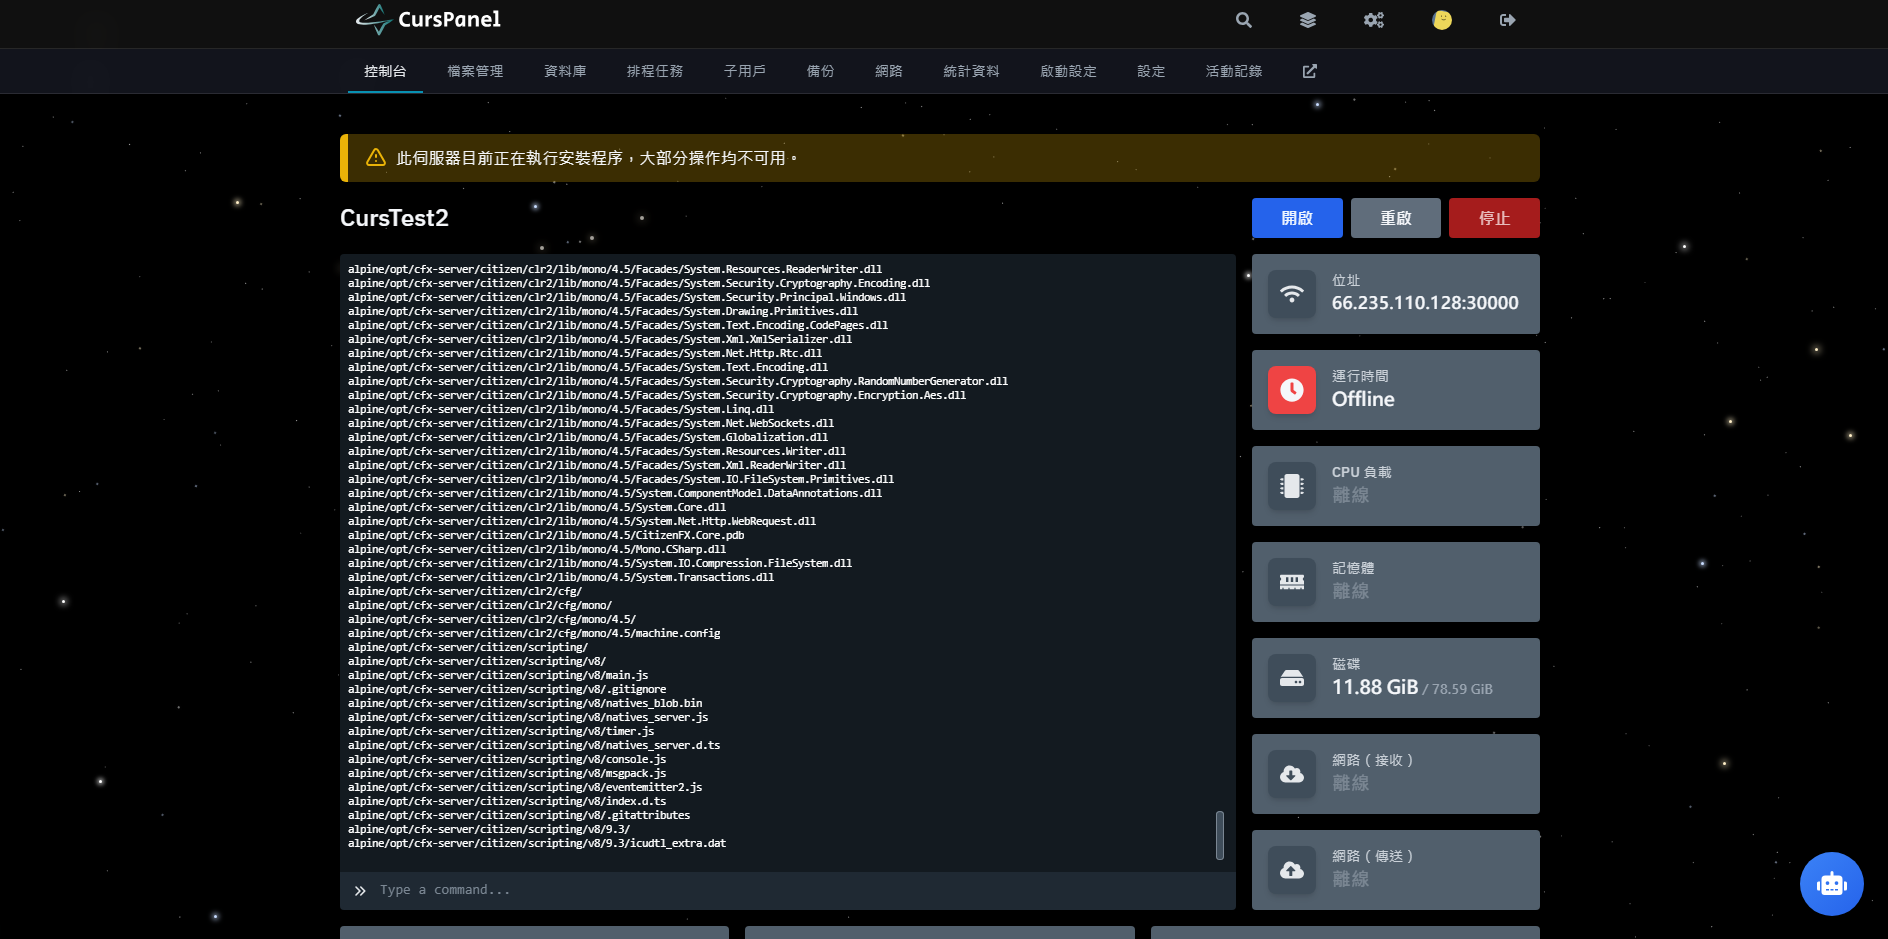Open the server list layers icon

pyautogui.click(x=1307, y=20)
